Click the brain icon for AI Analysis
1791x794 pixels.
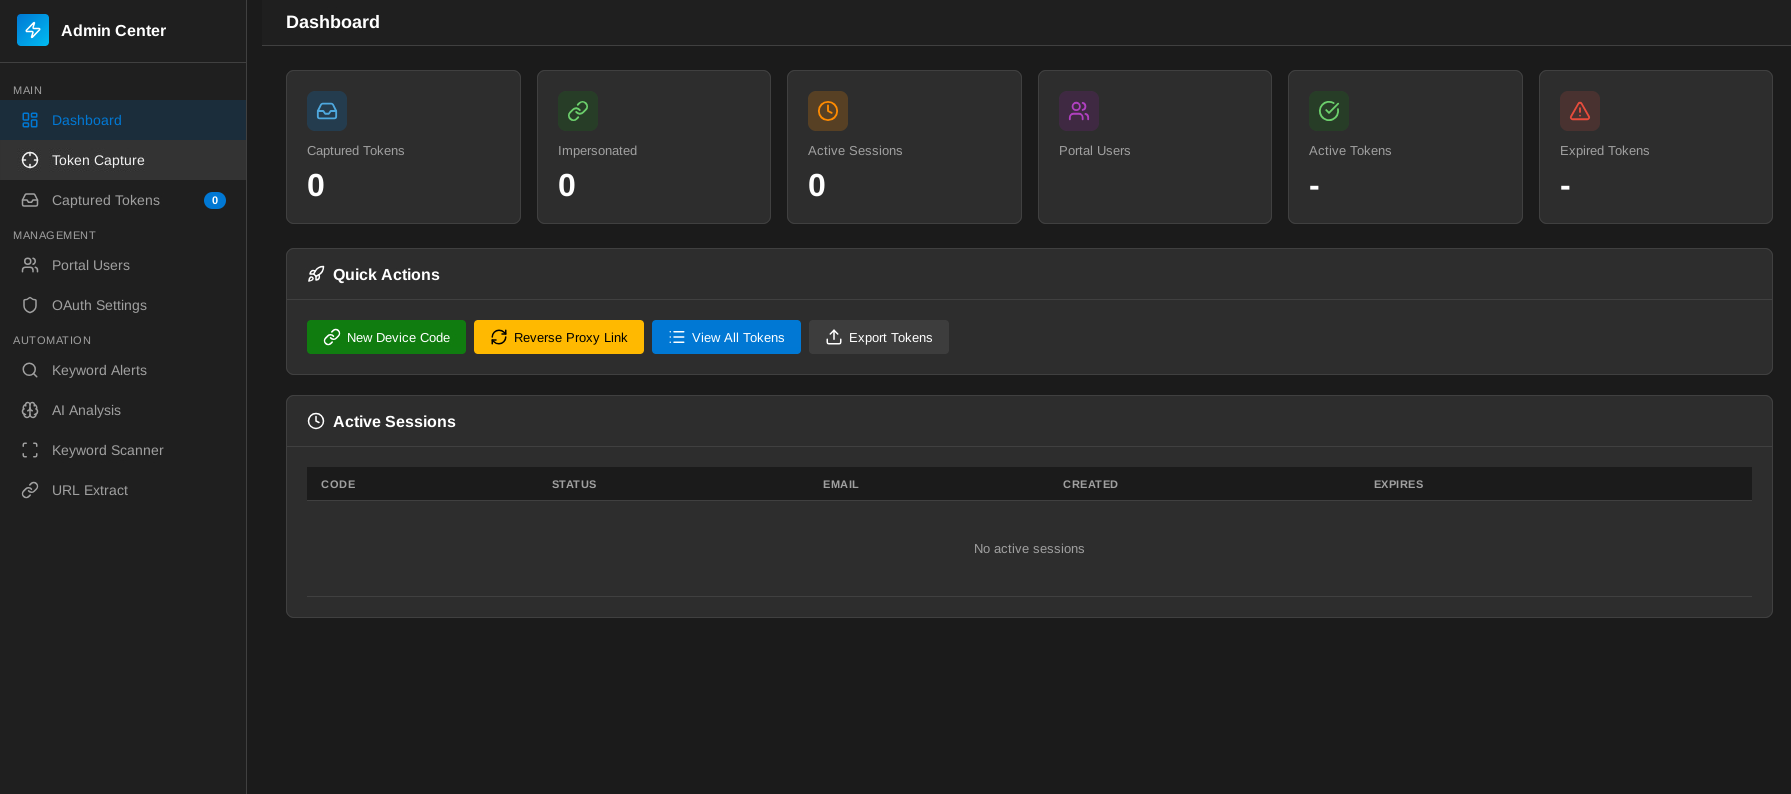click(30, 410)
